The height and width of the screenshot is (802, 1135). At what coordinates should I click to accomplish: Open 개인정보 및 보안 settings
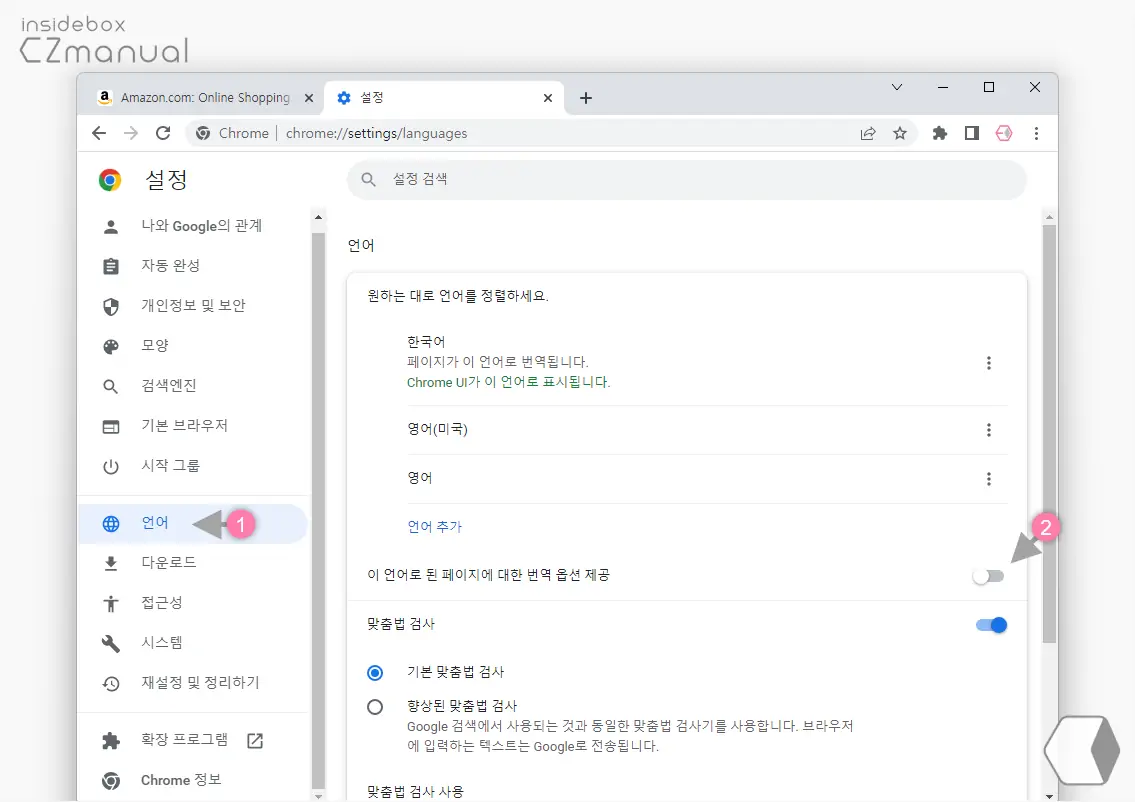click(193, 305)
